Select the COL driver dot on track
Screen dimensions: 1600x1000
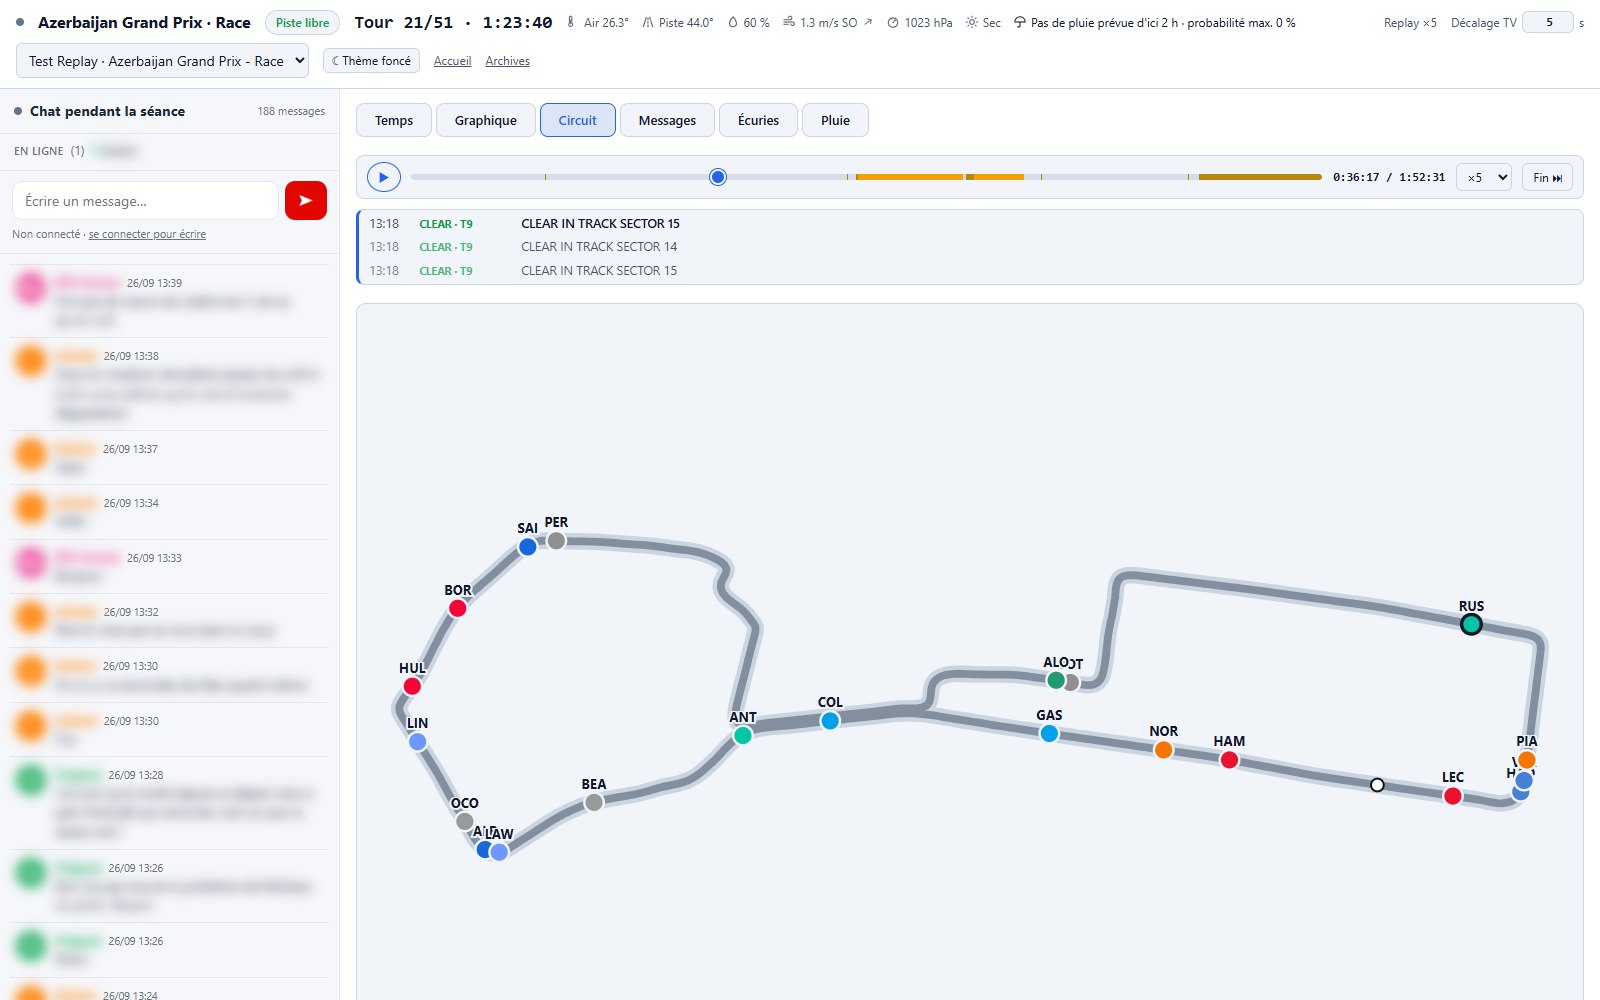point(830,721)
